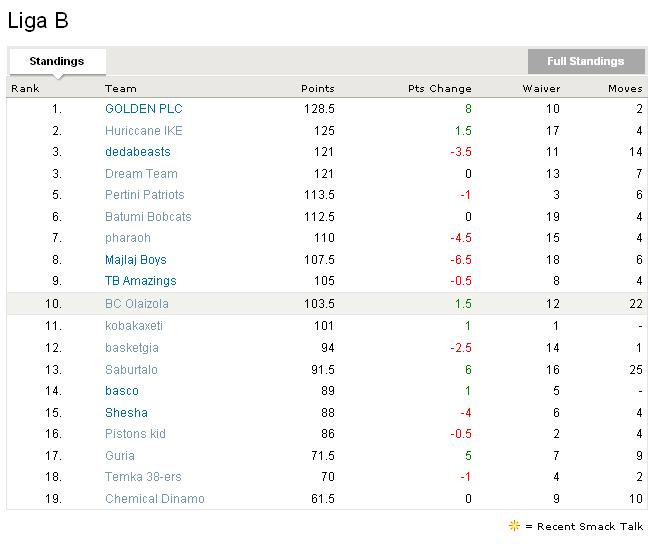Click Pertini Patriots team name

tap(144, 195)
